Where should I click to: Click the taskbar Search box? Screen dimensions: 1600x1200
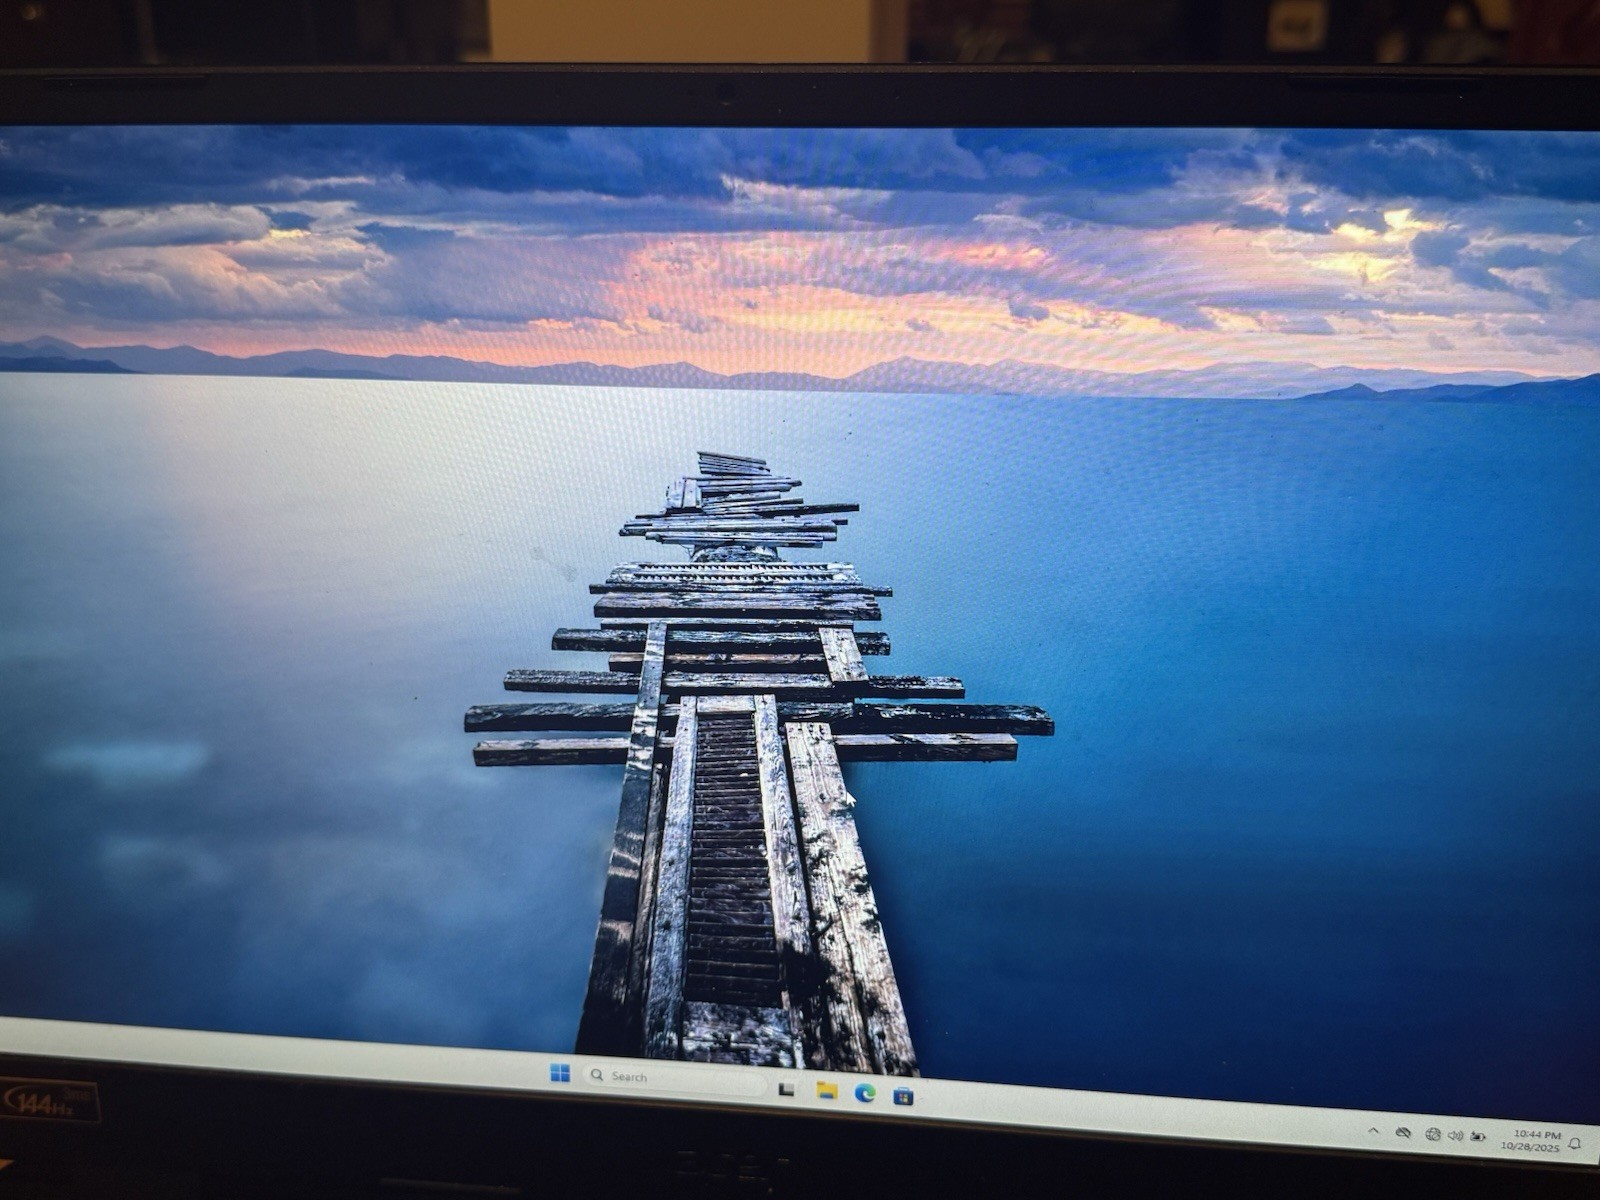(x=675, y=1078)
